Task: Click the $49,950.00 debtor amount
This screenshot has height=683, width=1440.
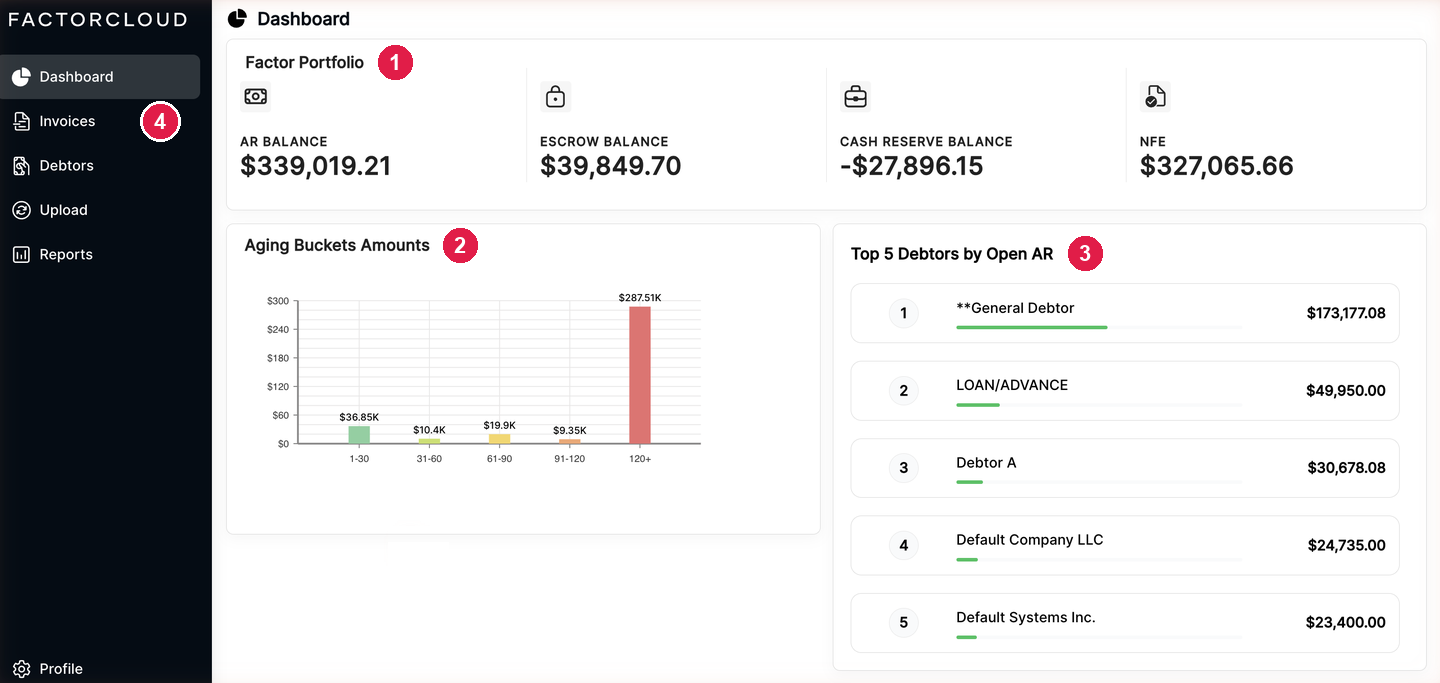Action: pos(1346,390)
